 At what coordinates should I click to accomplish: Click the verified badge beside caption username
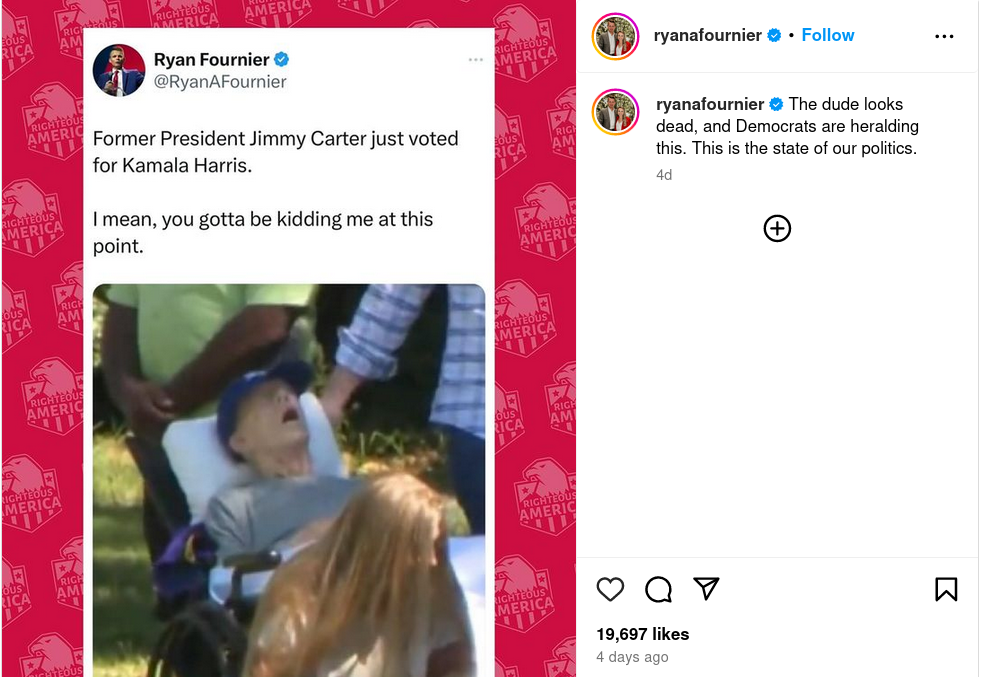(776, 104)
